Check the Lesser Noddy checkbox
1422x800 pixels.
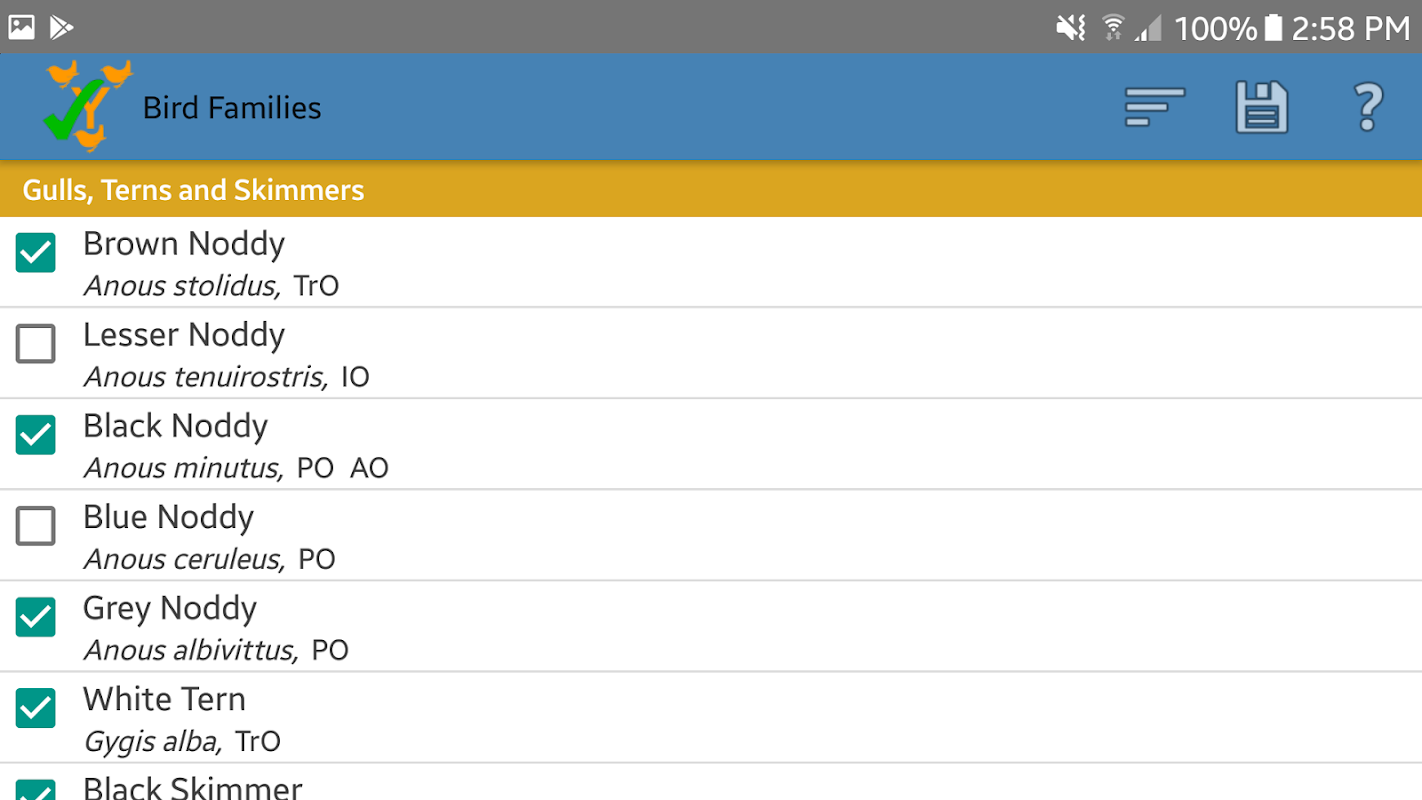pos(36,344)
